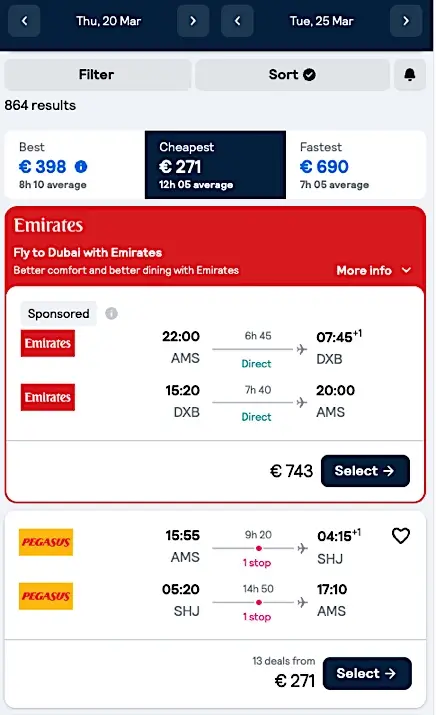Click the Sponsored info icon
This screenshot has height=715, width=436.
click(x=111, y=314)
